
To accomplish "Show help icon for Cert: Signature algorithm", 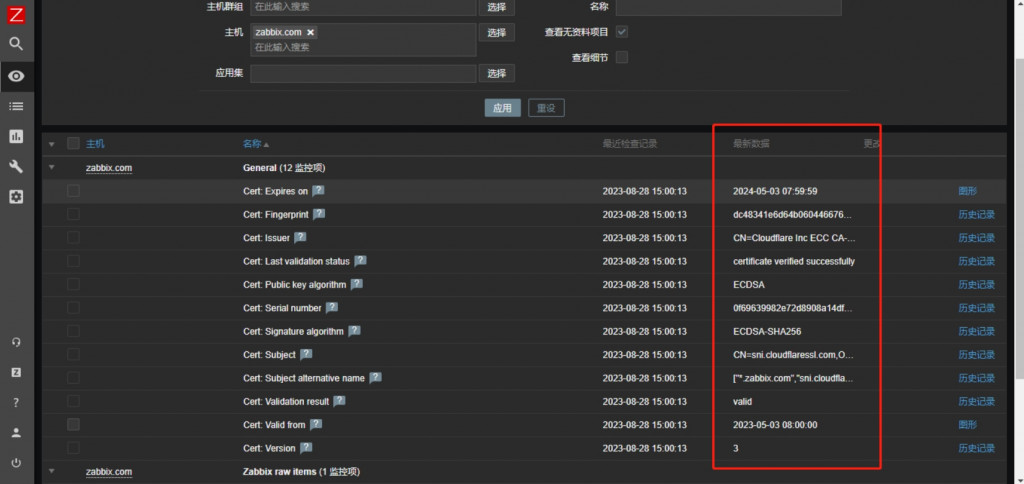I will [354, 331].
